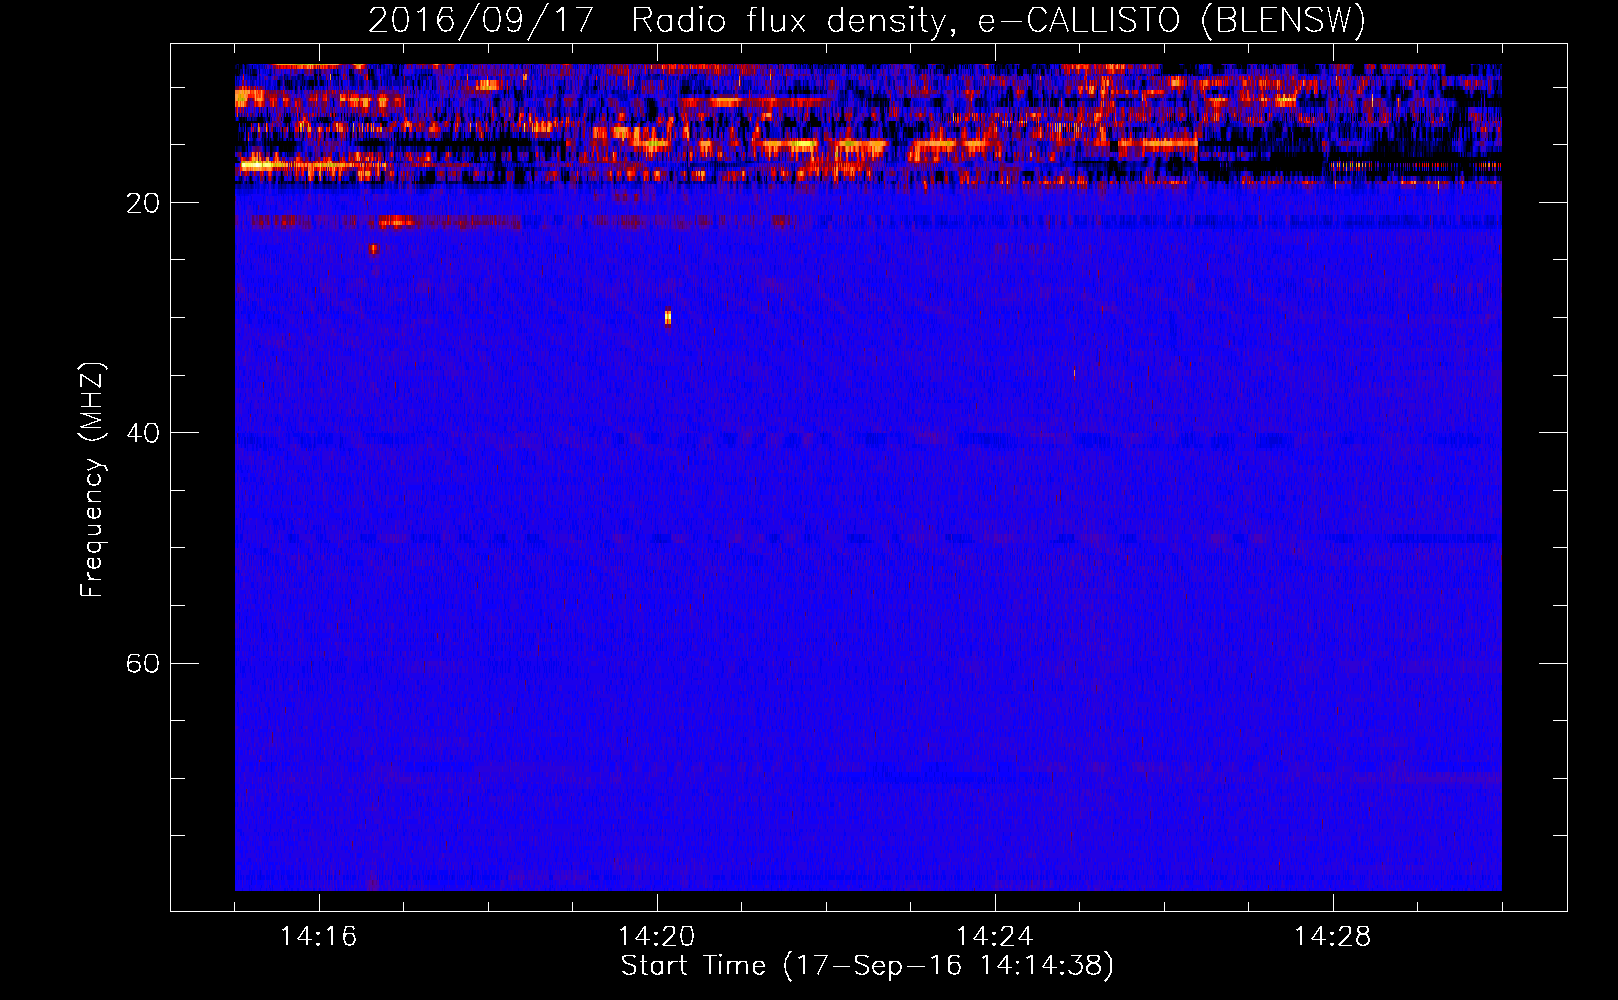The height and width of the screenshot is (1000, 1618).
Task: Click the 'Frequency (MHZ)' axis label
Action: tap(92, 481)
